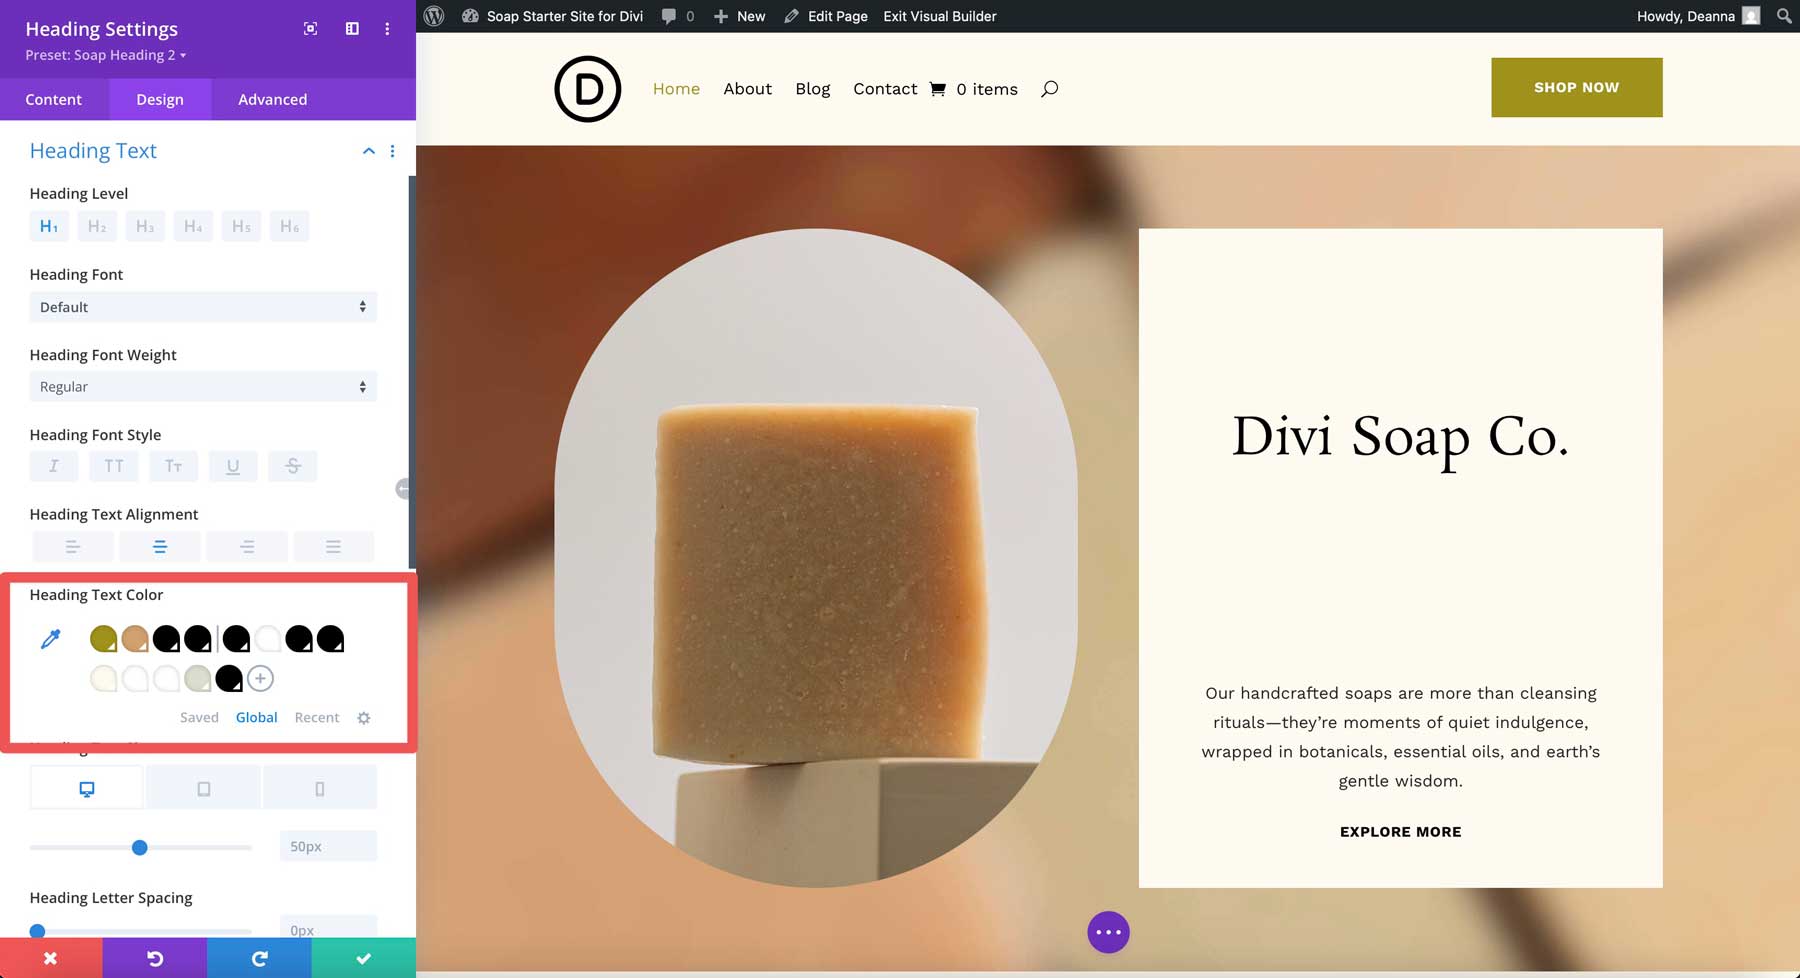Open the Blog navigation item
Viewport: 1800px width, 978px height.
point(813,89)
